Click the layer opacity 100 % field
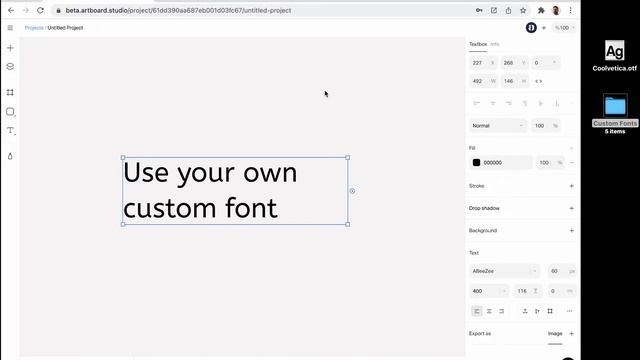This screenshot has width=640, height=360. point(545,126)
